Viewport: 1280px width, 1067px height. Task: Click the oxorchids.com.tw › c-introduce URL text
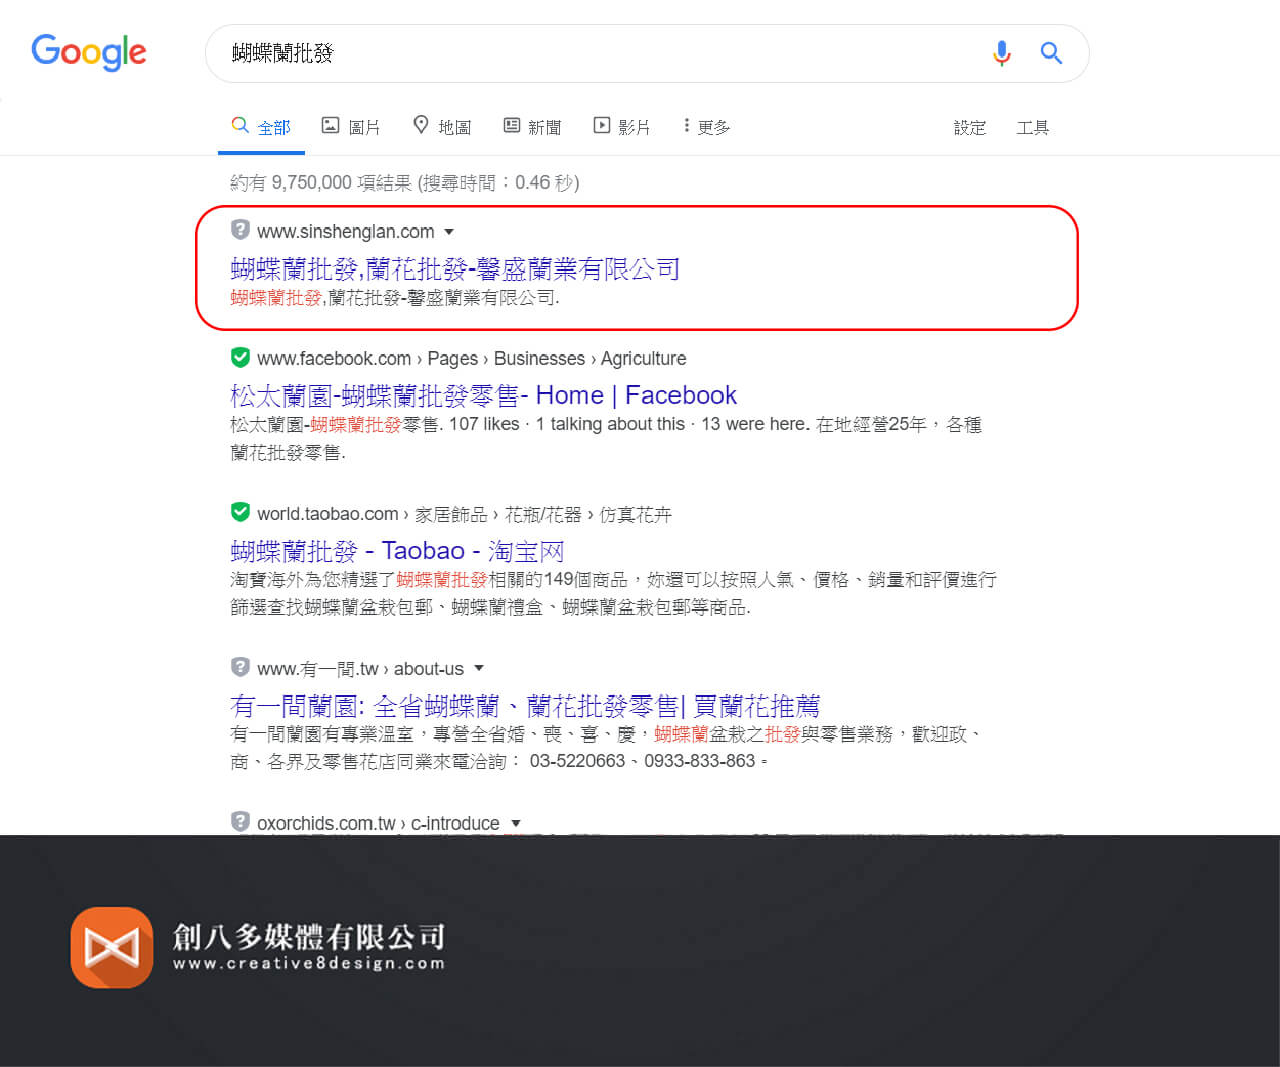click(x=378, y=824)
